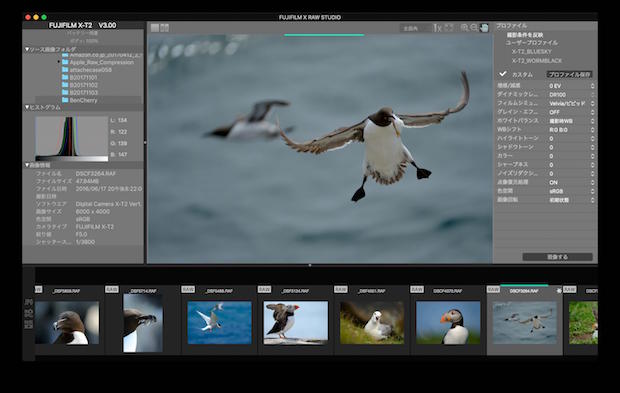Click the B20171102 folder icon
Screen dimensions: 620x393
pyautogui.click(x=65, y=85)
